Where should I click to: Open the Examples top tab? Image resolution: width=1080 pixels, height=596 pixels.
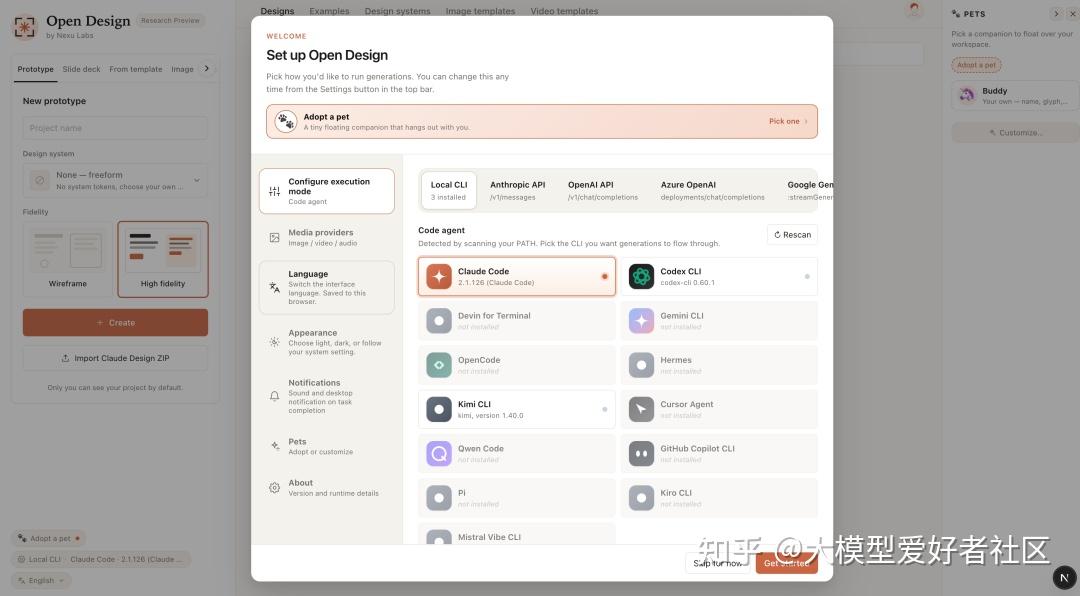click(x=329, y=11)
